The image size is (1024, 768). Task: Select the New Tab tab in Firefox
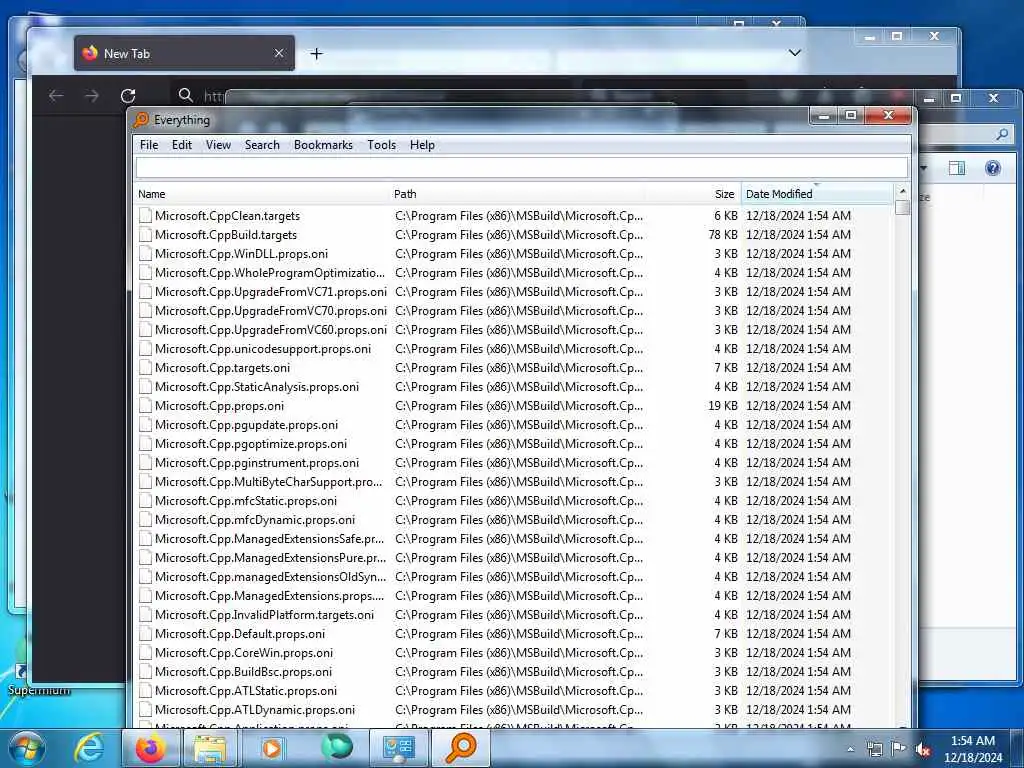click(184, 54)
